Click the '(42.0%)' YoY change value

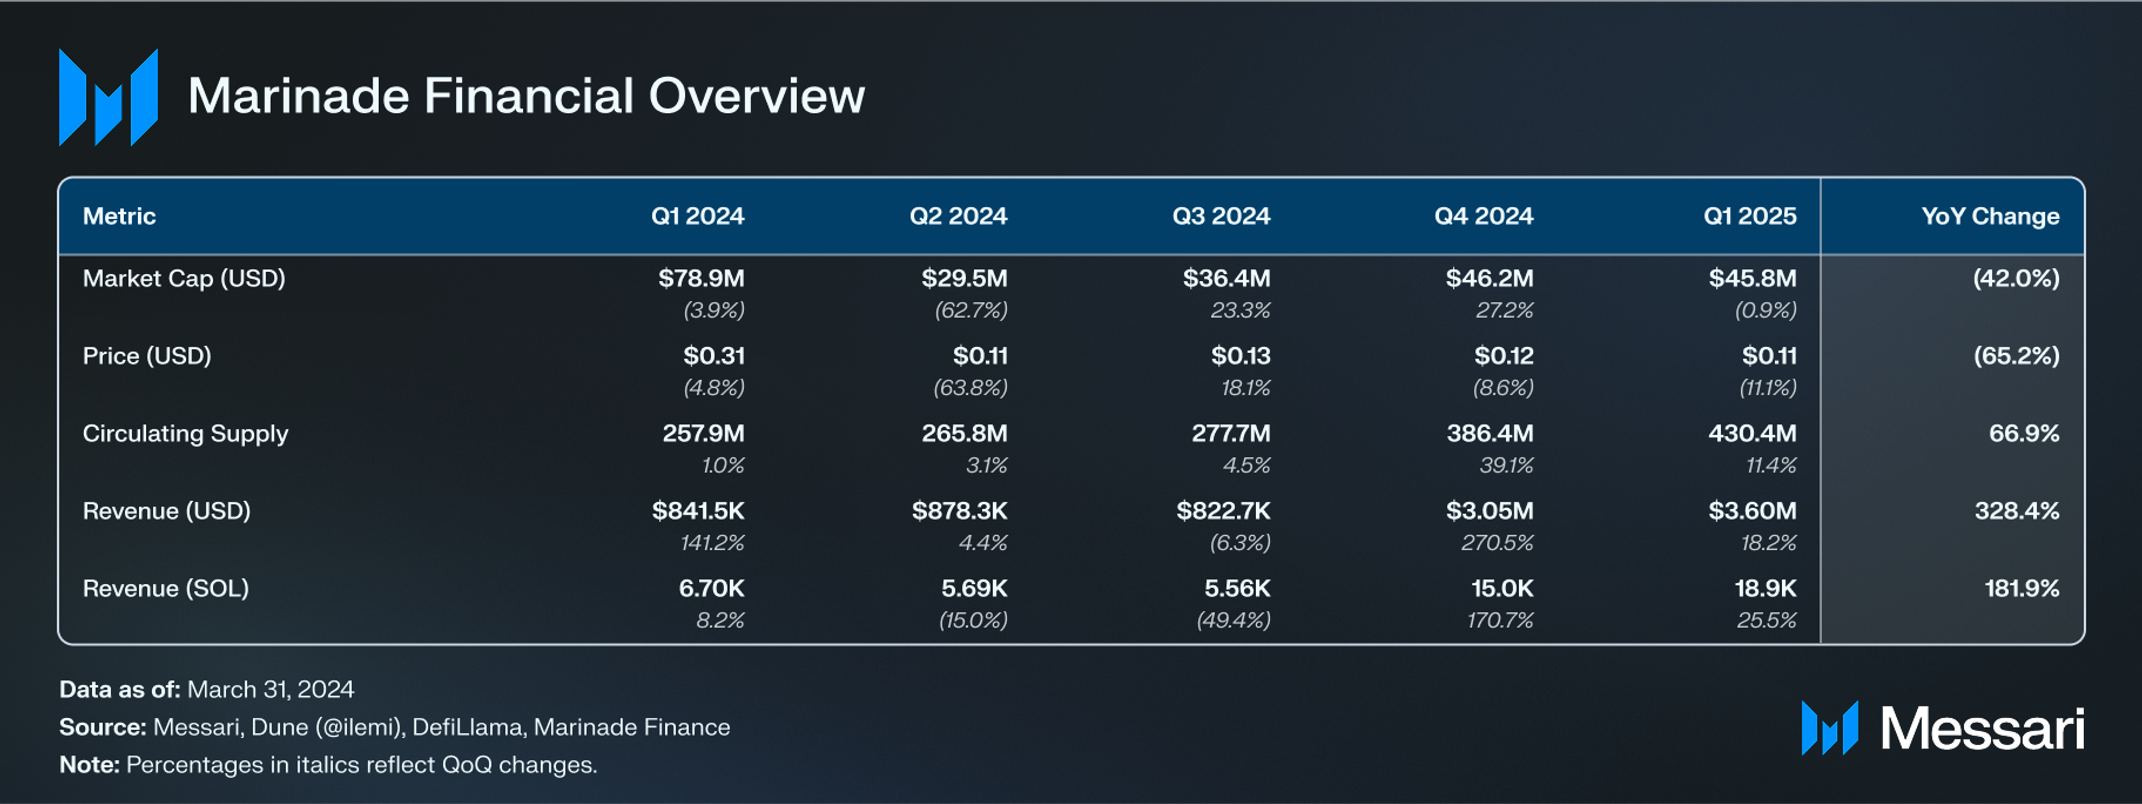tap(2016, 278)
